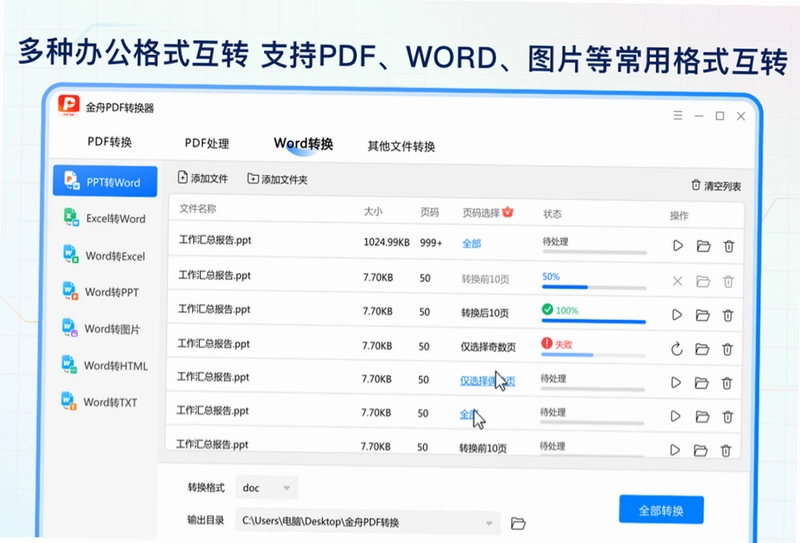Select PPT转Word in the sidebar
800x543 pixels.
[x=105, y=181]
